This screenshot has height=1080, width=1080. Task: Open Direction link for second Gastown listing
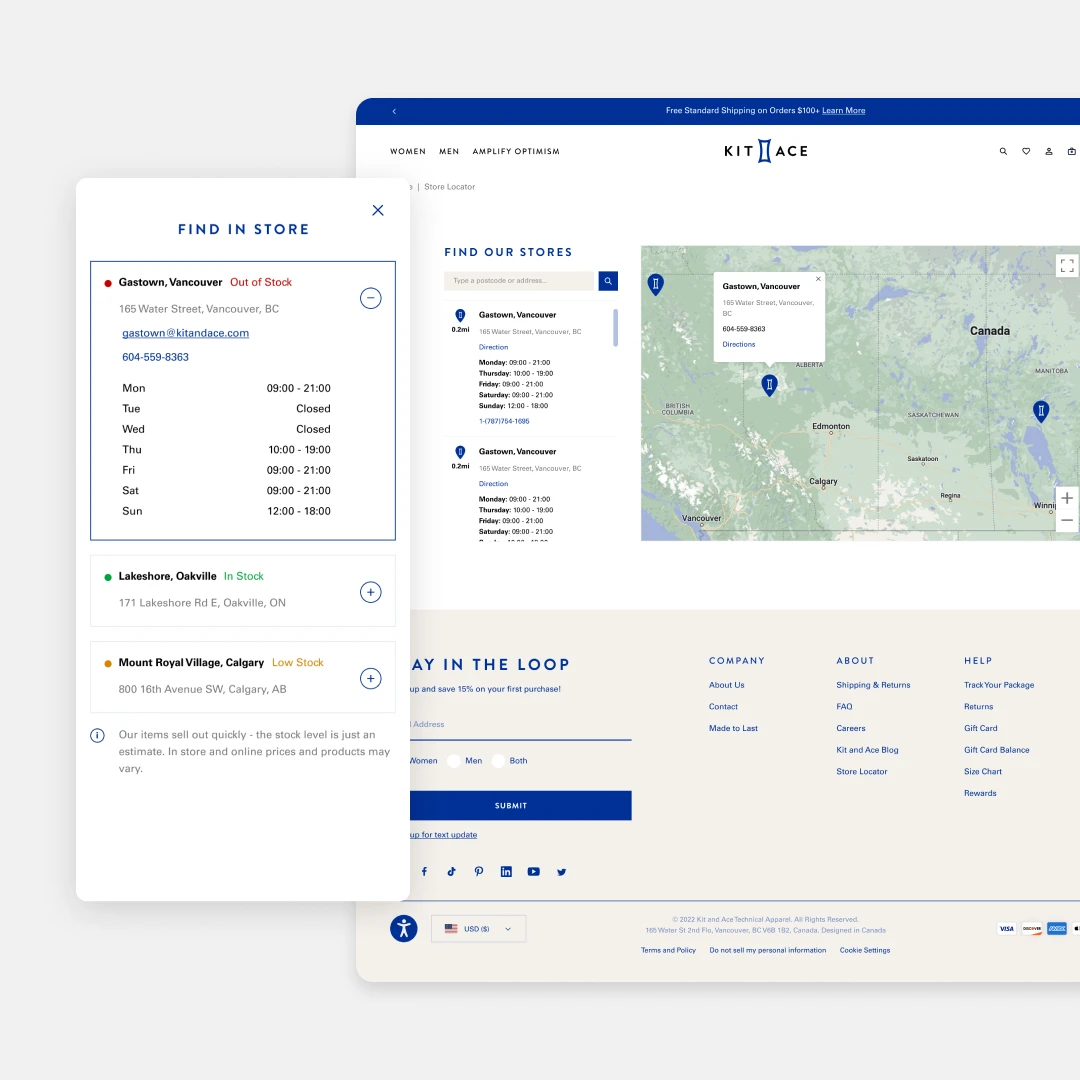pyautogui.click(x=493, y=484)
